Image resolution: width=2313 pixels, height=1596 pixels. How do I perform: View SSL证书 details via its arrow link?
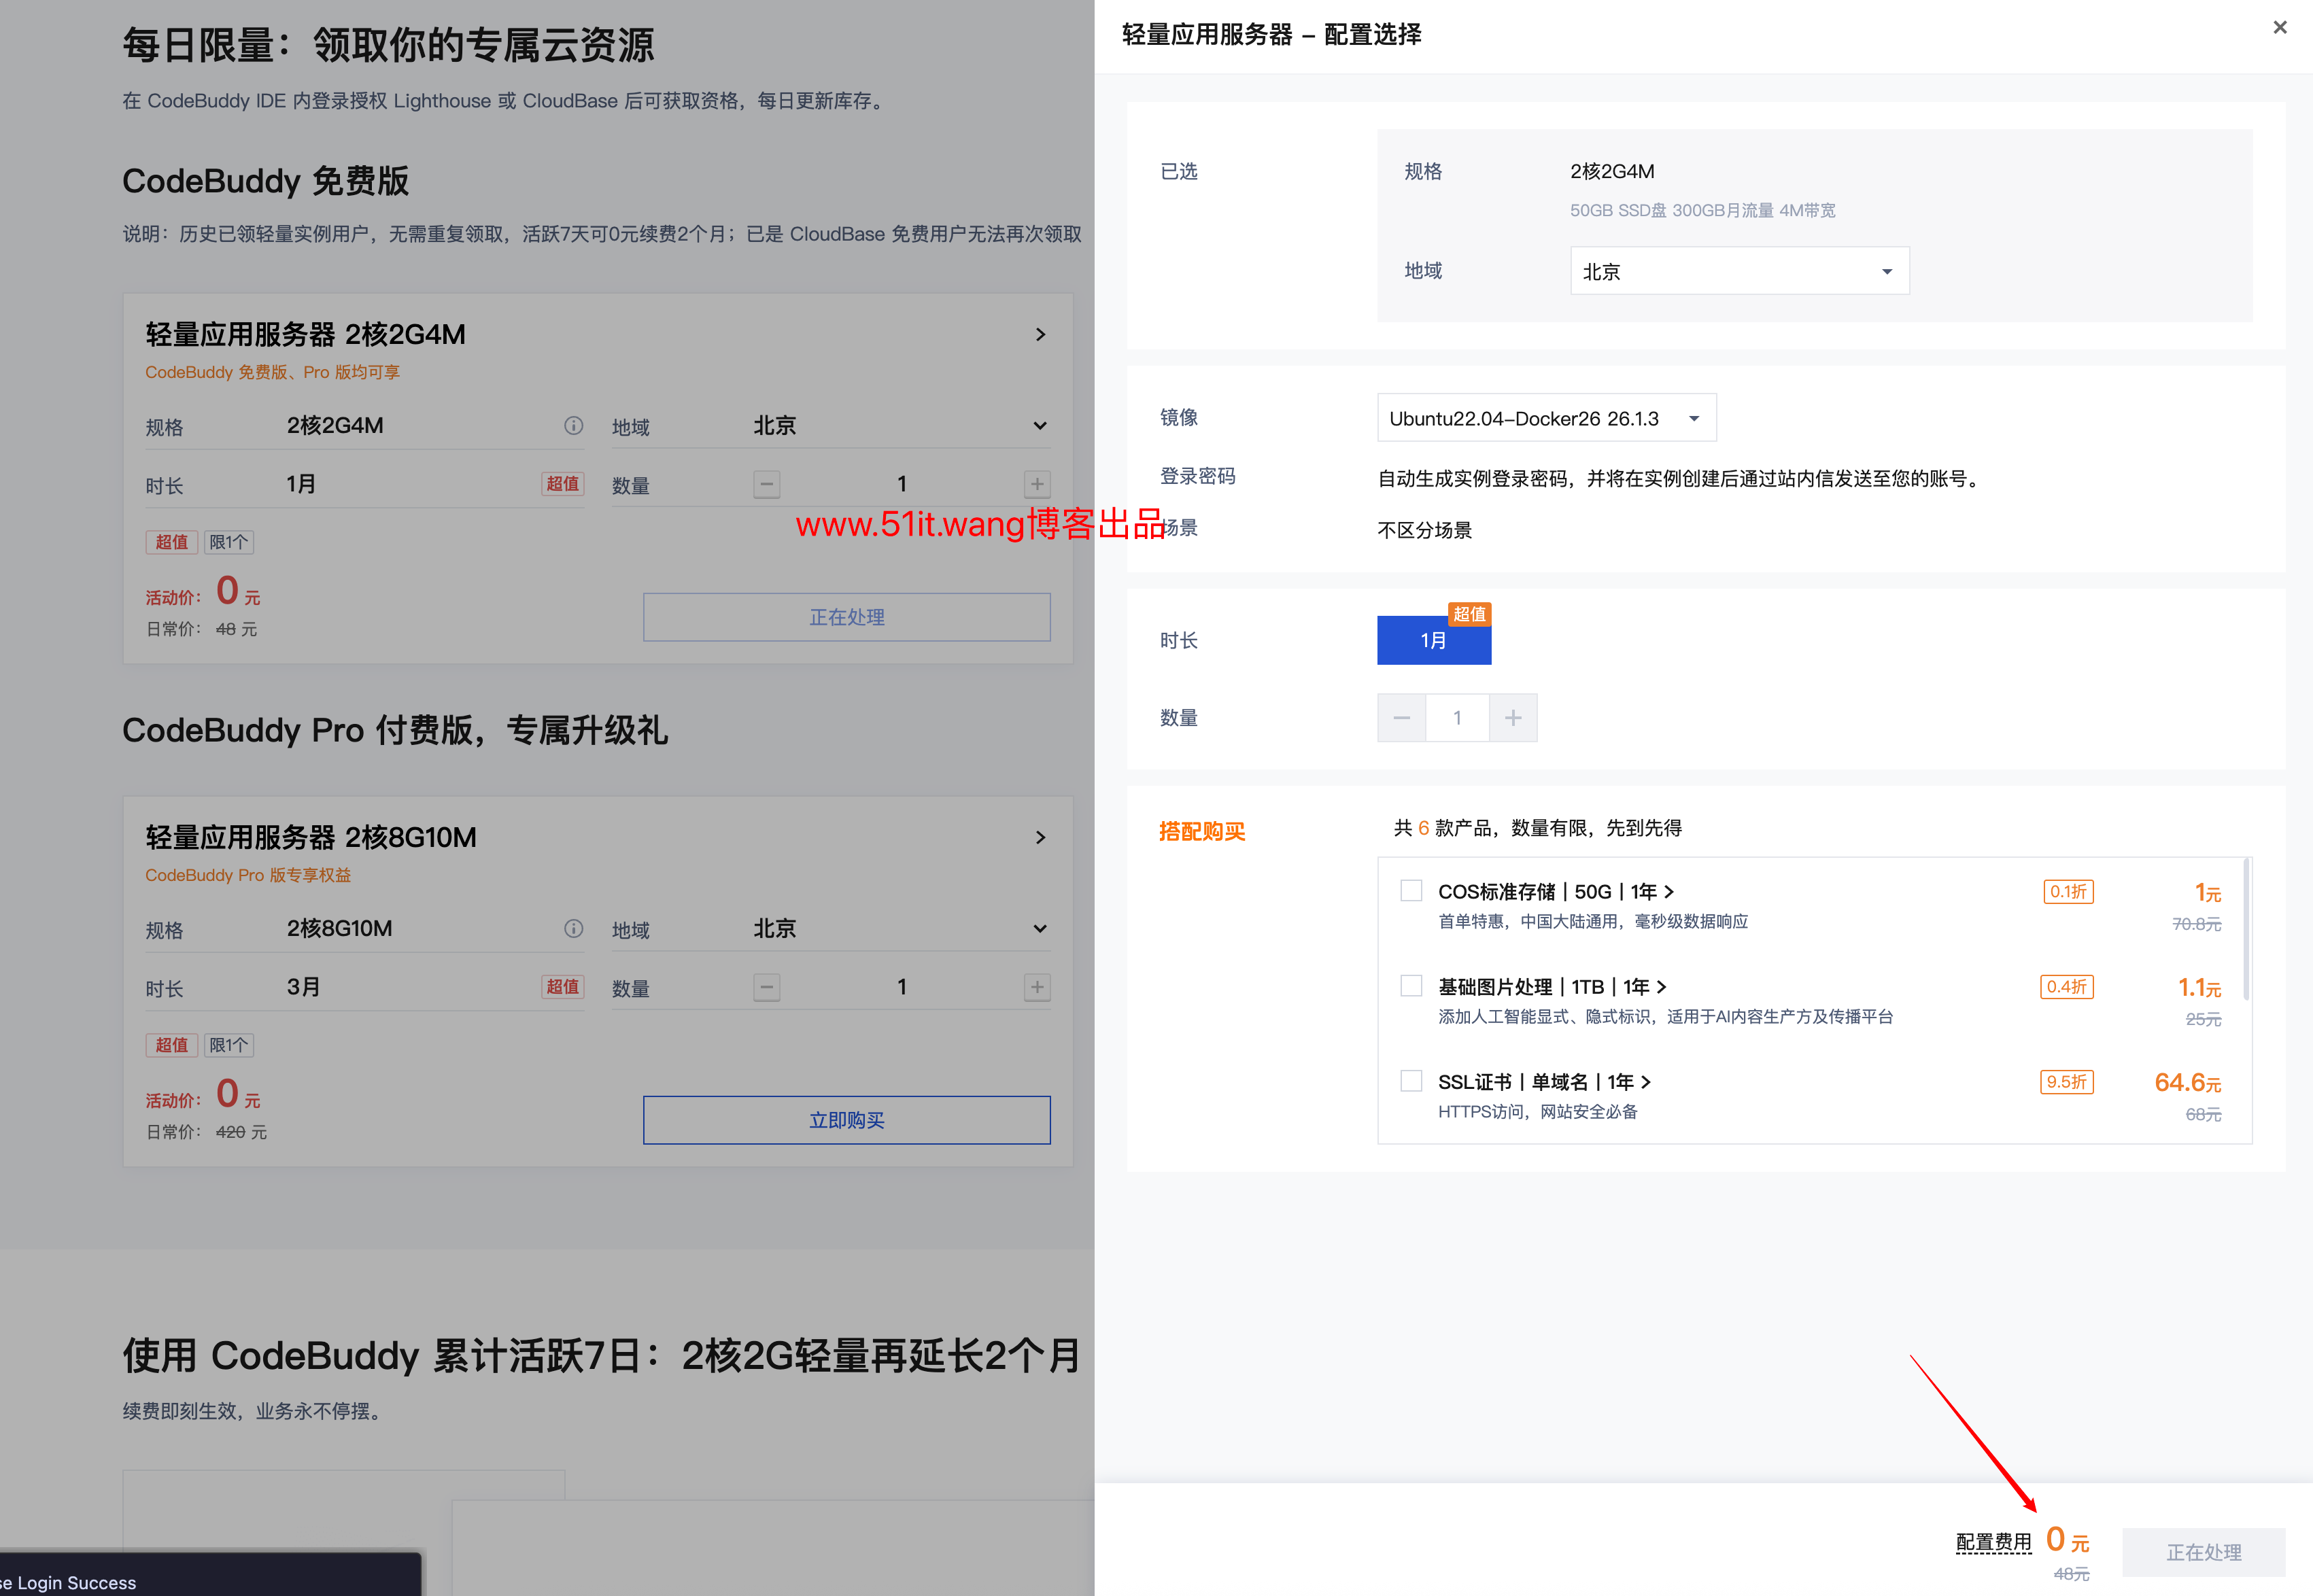(1648, 1082)
